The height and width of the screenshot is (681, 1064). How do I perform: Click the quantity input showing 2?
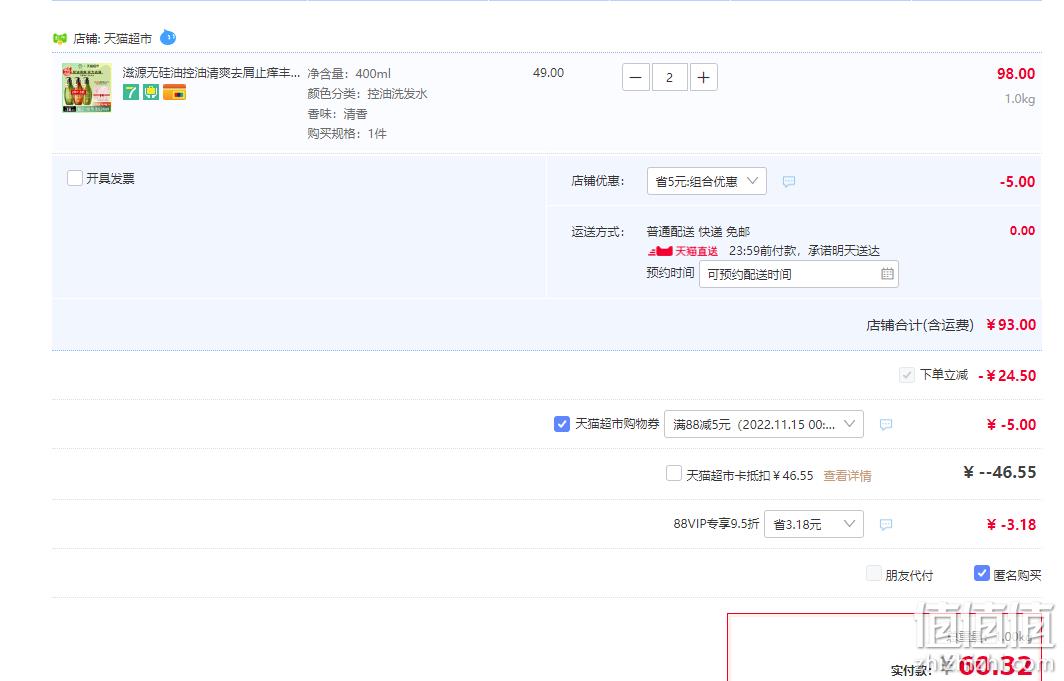tap(670, 77)
